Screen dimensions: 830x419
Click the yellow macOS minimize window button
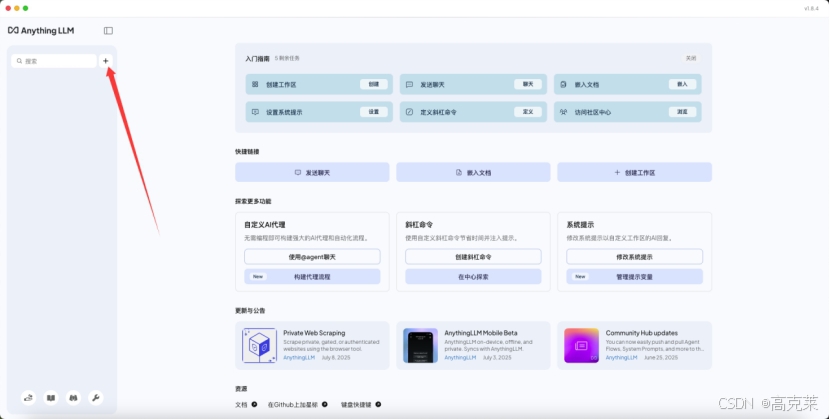pos(17,8)
